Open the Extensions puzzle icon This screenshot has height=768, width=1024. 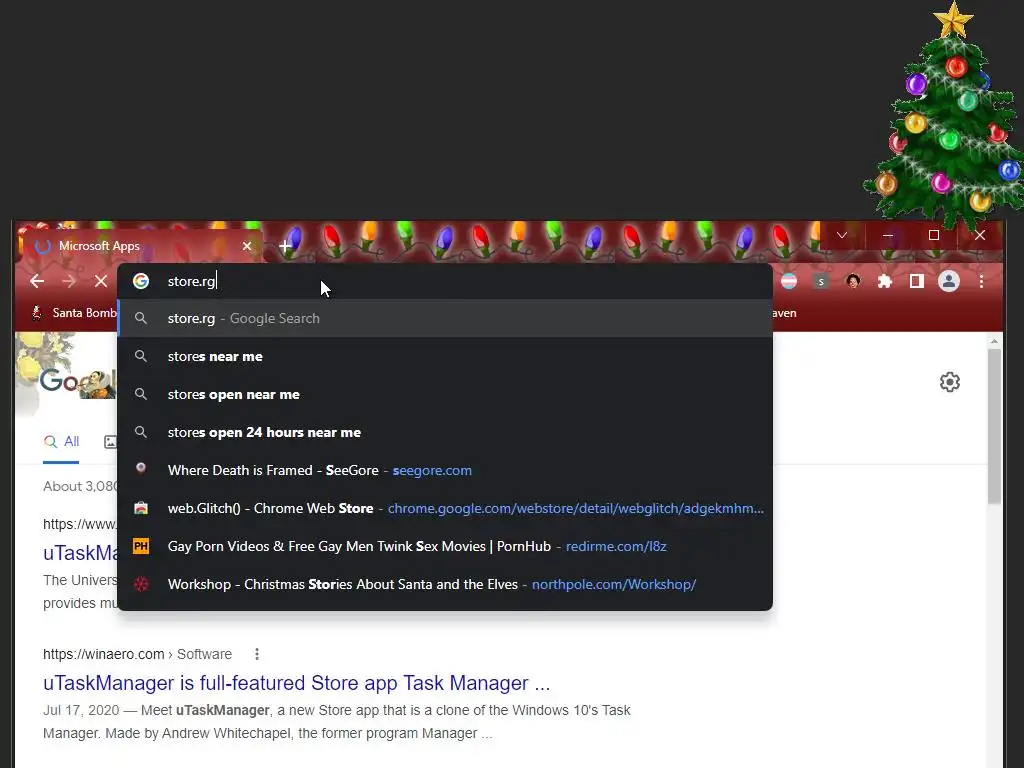[885, 281]
